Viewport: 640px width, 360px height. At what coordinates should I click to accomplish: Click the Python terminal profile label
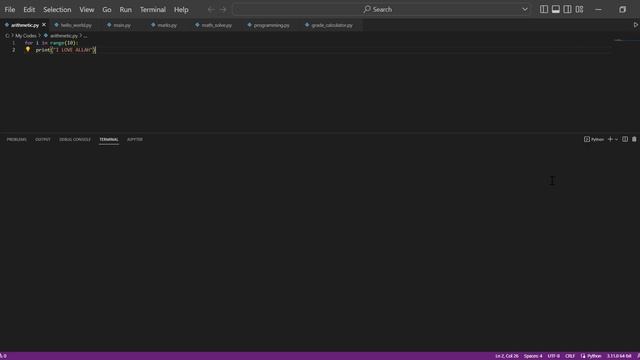pyautogui.click(x=594, y=140)
